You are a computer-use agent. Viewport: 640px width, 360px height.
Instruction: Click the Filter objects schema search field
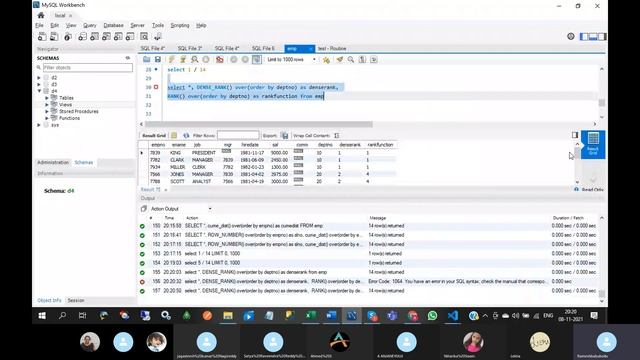(88, 67)
